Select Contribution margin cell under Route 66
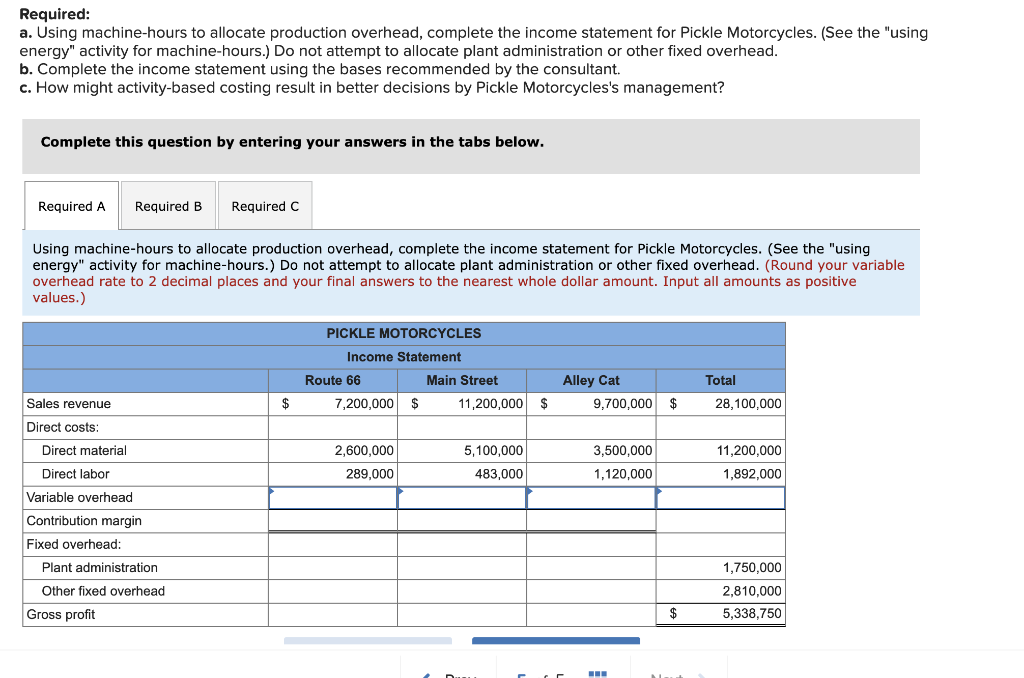Viewport: 1024px width, 678px height. (x=332, y=520)
